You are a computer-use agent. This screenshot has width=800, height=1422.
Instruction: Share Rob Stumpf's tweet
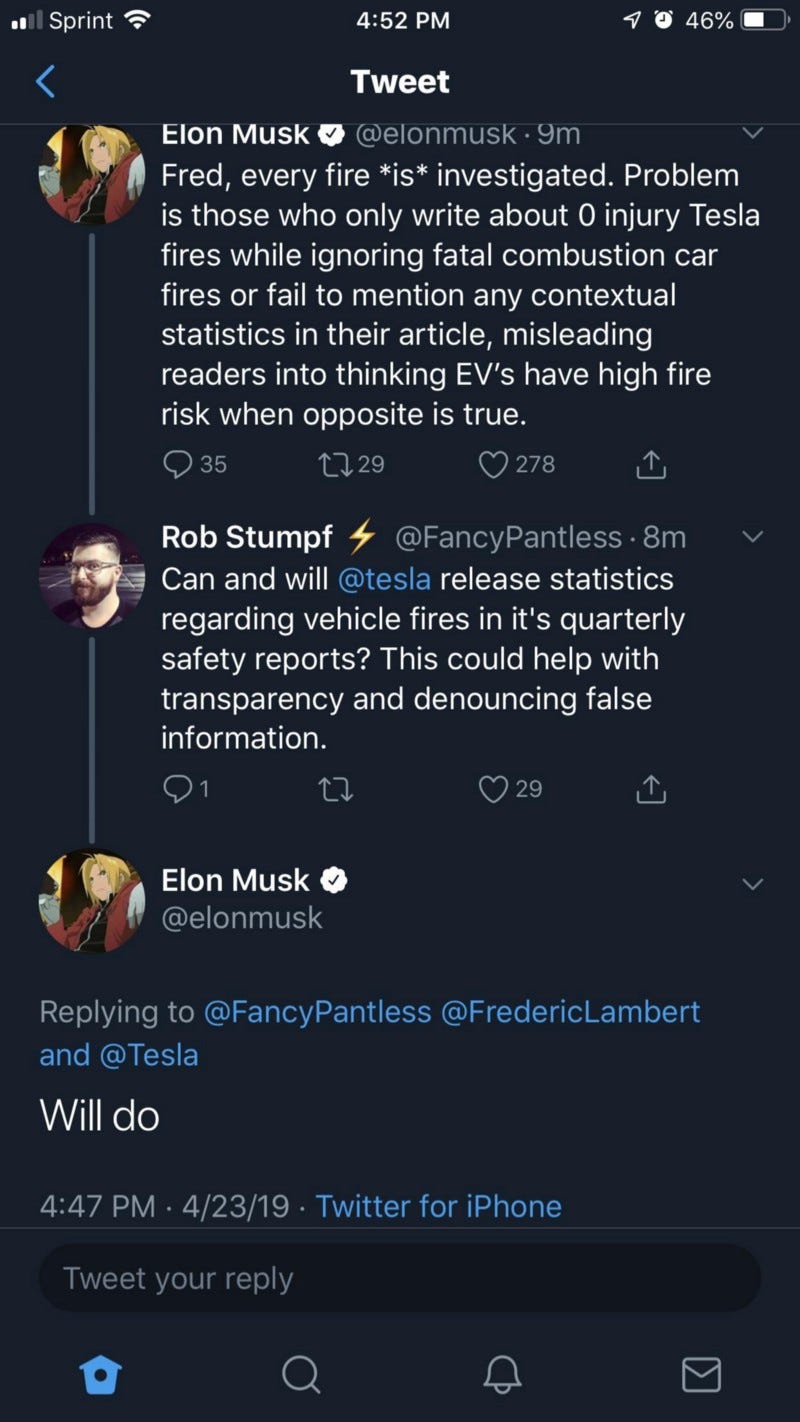click(651, 789)
